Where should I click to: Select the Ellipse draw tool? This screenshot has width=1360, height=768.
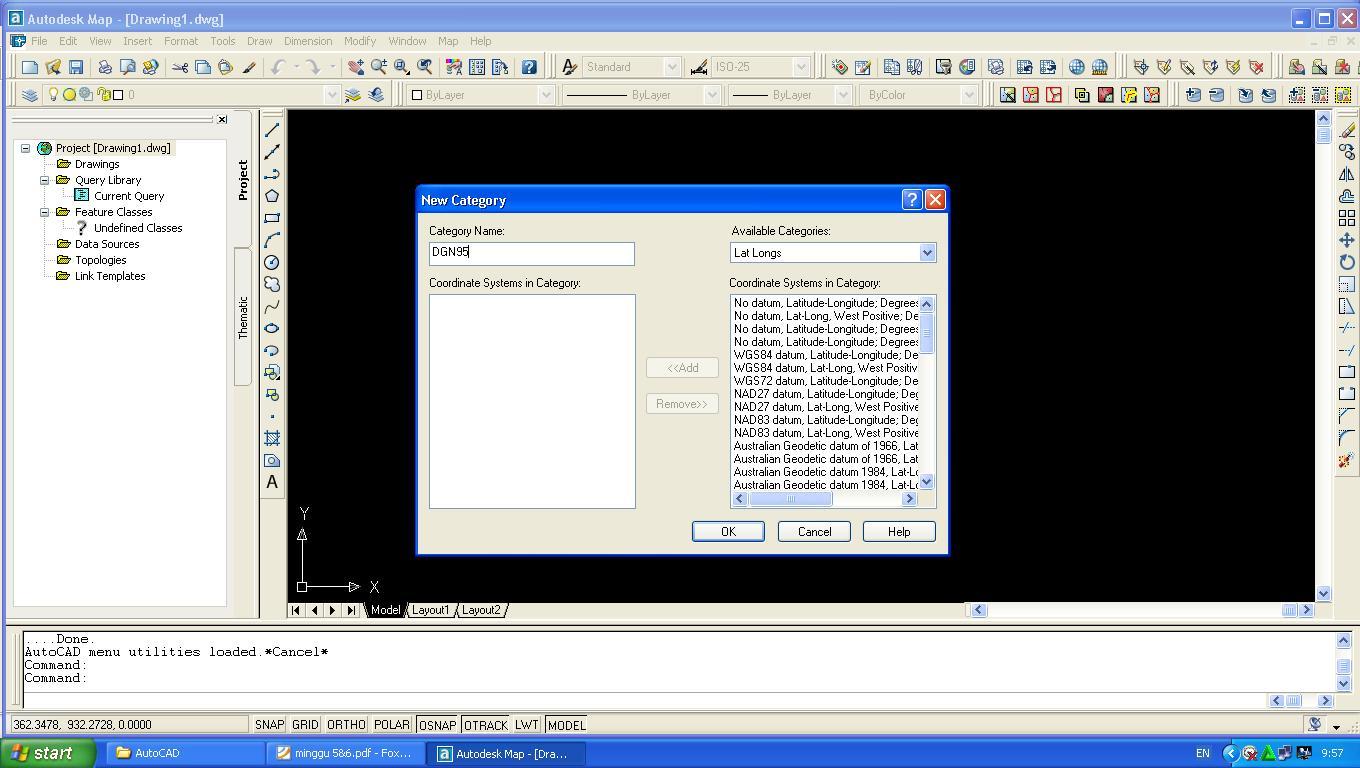click(x=272, y=328)
